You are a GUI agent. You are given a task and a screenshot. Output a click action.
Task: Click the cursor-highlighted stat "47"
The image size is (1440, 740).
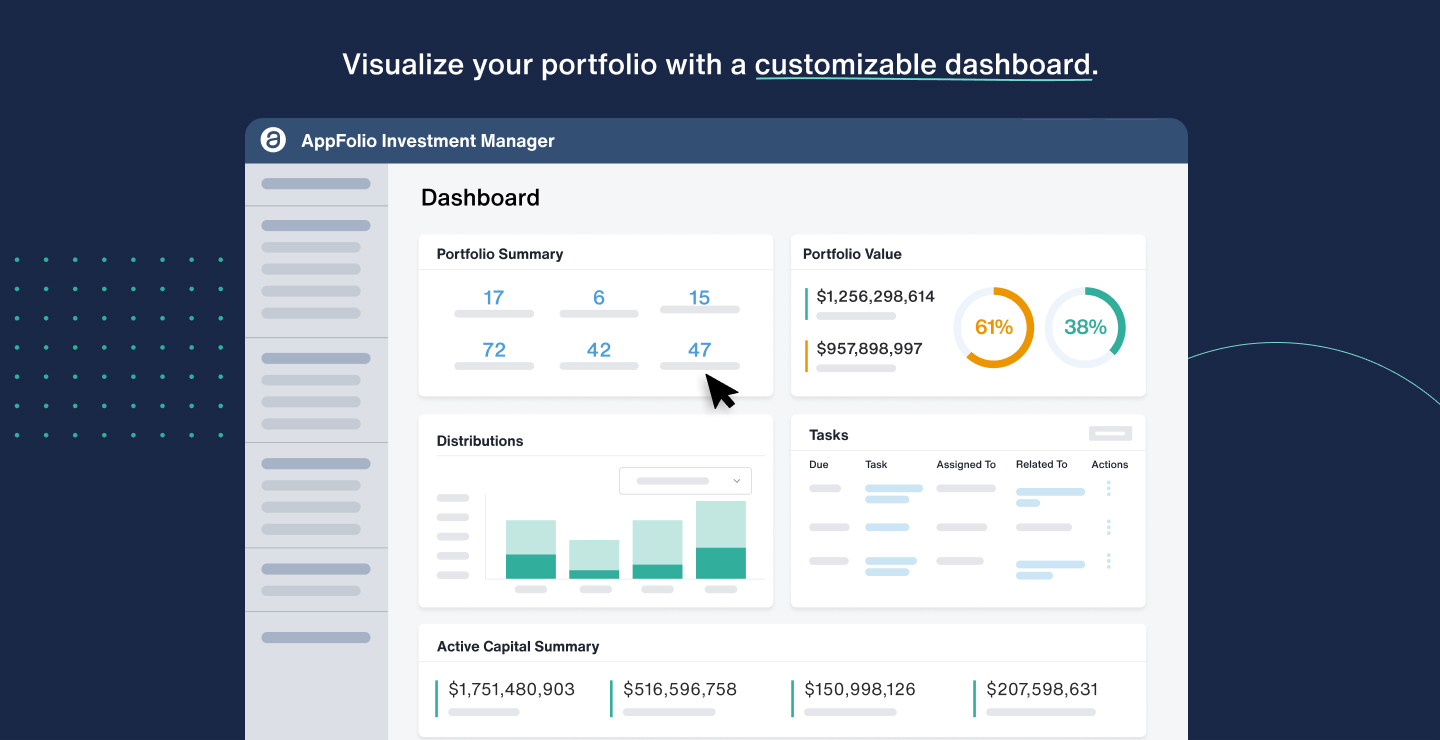700,349
